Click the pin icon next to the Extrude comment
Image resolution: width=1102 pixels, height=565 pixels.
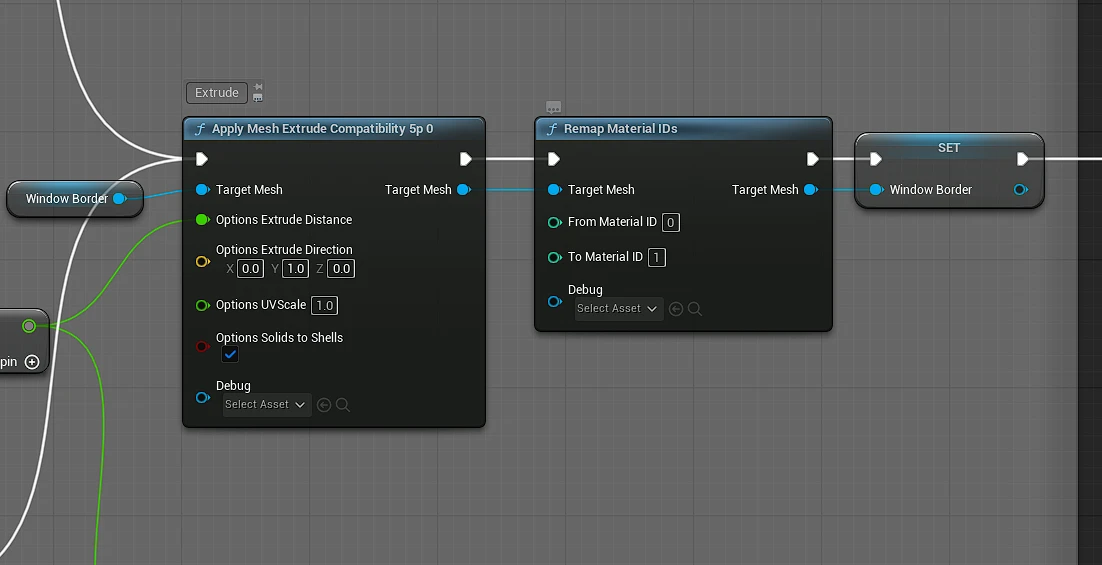click(258, 87)
